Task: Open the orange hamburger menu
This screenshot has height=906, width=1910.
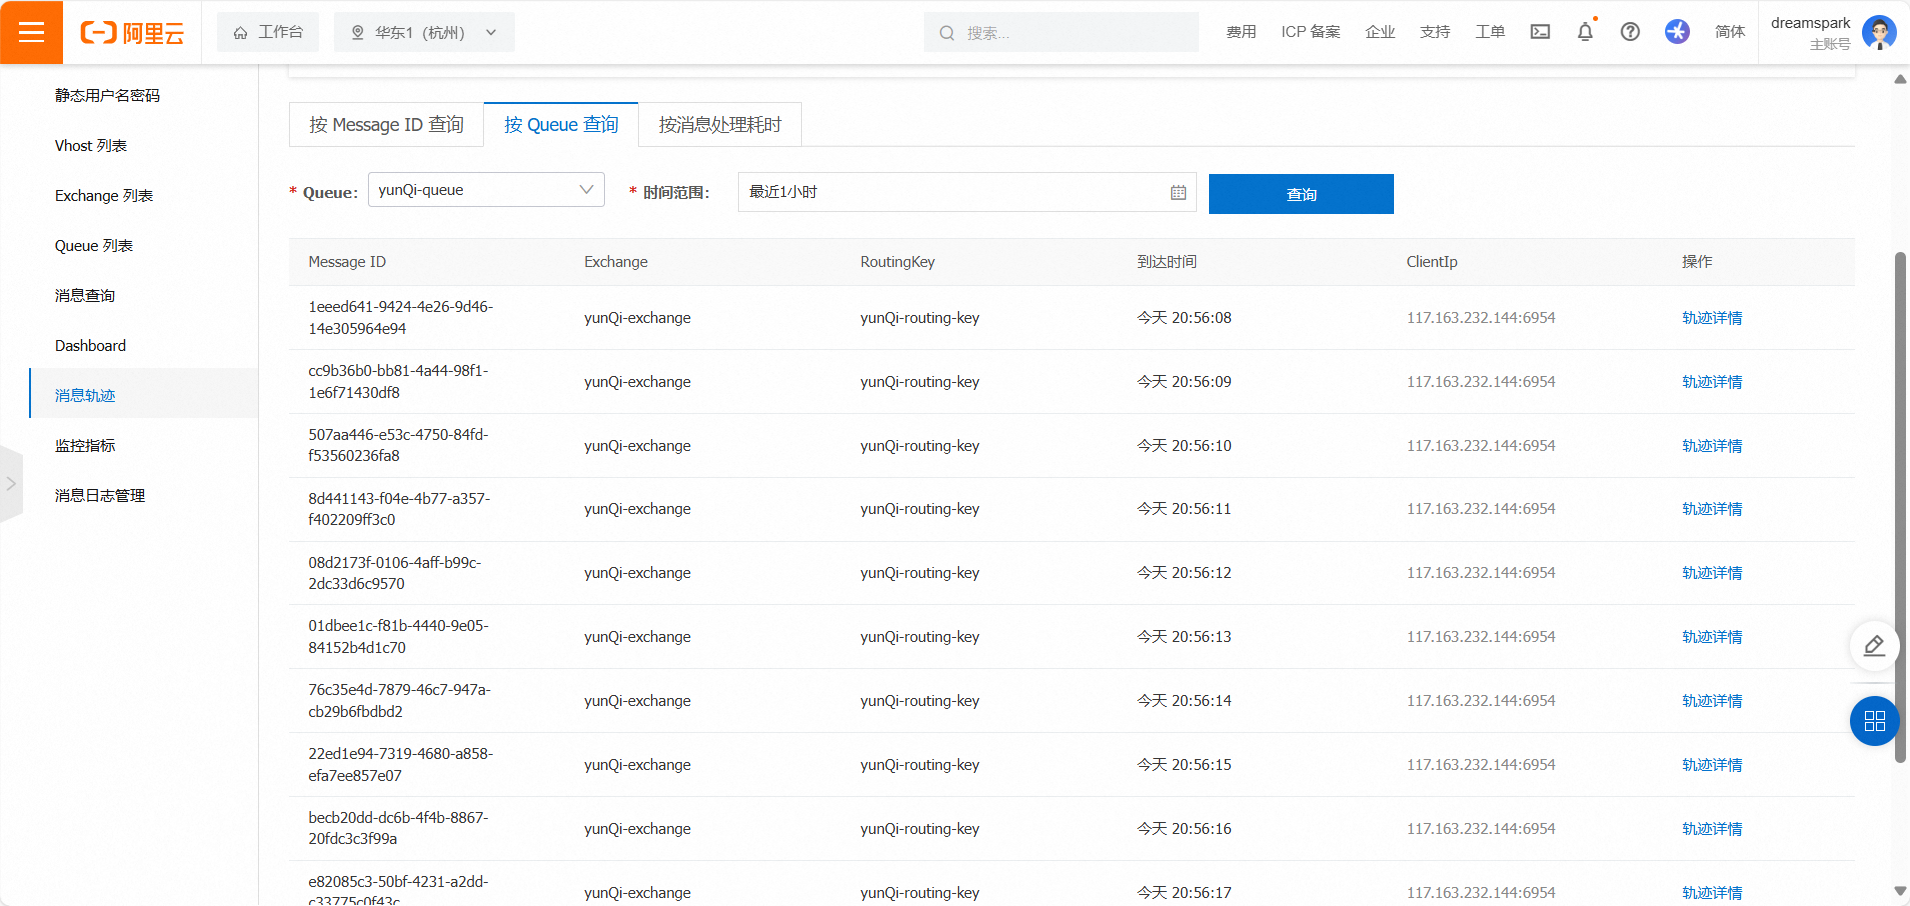Action: pos(31,32)
